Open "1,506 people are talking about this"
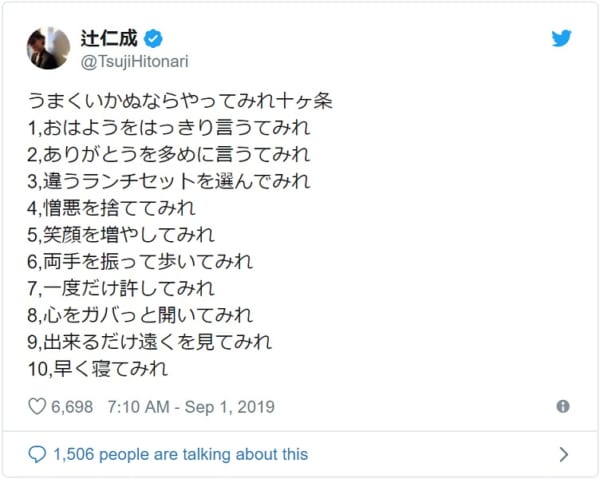 click(181, 455)
